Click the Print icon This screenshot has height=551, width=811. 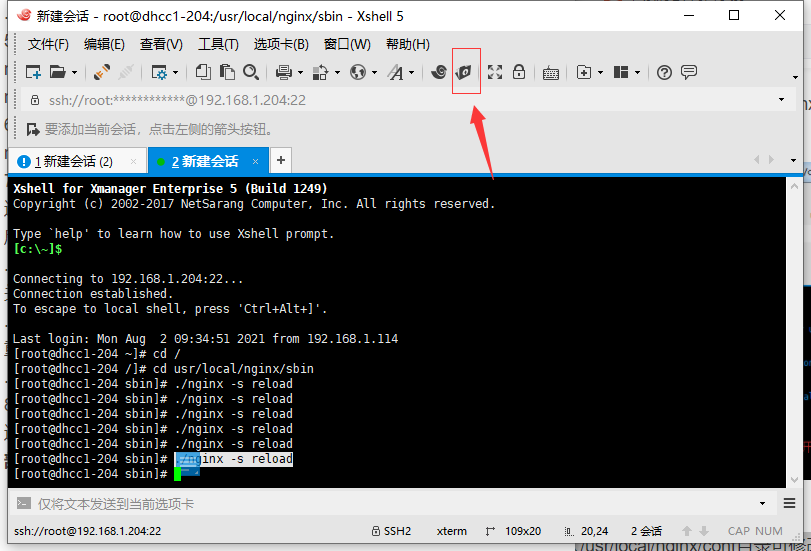pos(283,72)
